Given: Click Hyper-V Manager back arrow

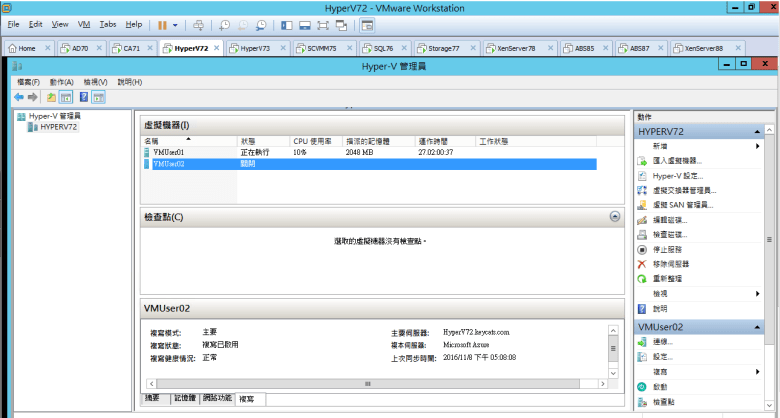Looking at the screenshot, I should (18, 97).
